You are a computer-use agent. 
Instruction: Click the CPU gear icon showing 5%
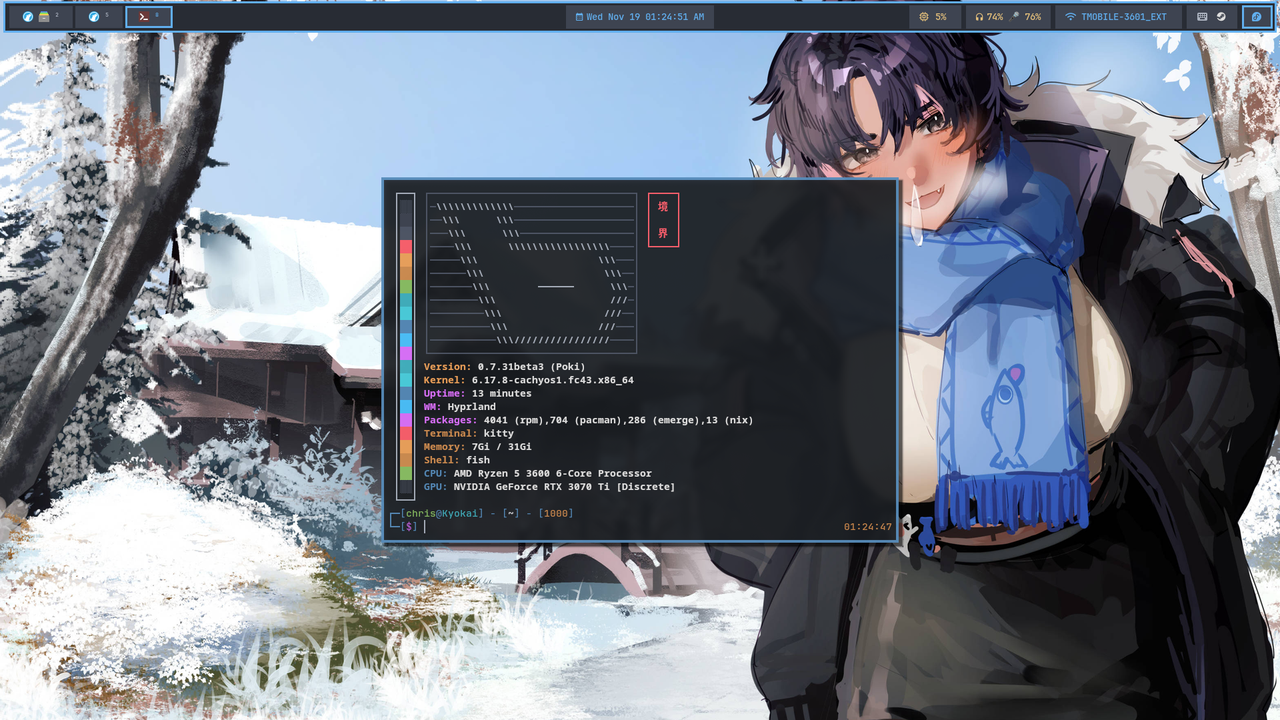924,16
